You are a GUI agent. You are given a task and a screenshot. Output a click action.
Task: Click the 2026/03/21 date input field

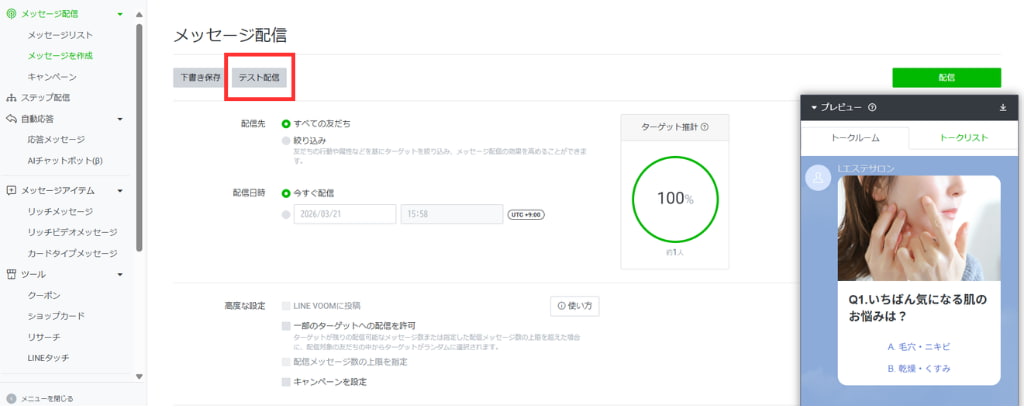click(345, 214)
